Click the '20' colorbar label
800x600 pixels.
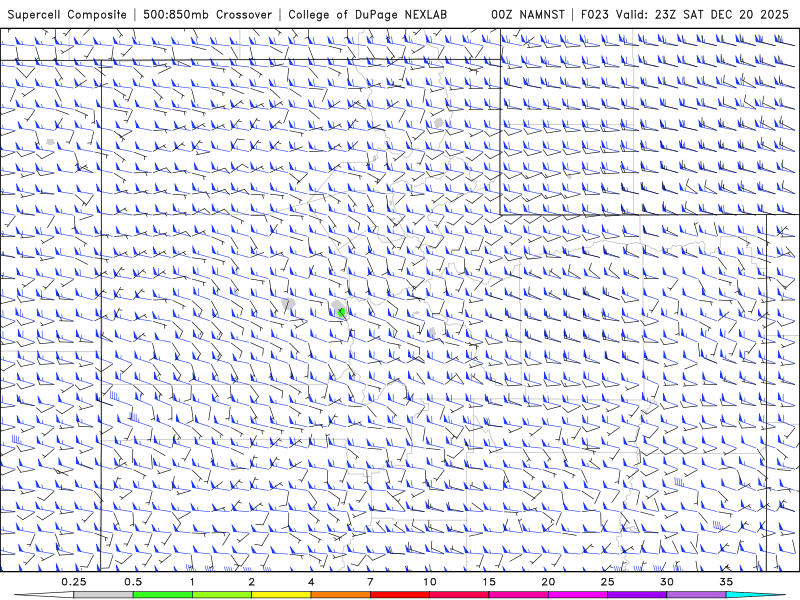(548, 582)
